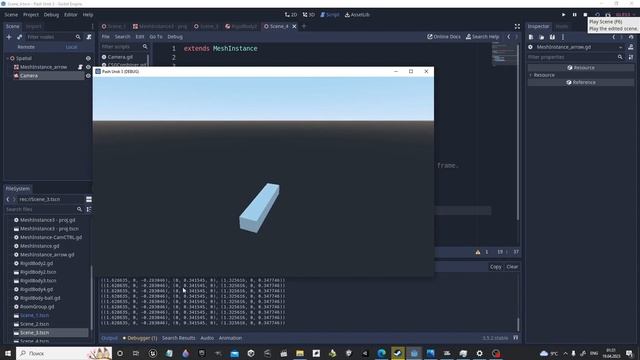Open the Debugger (1) bottom panel
The height and width of the screenshot is (360, 640).
[x=140, y=338]
